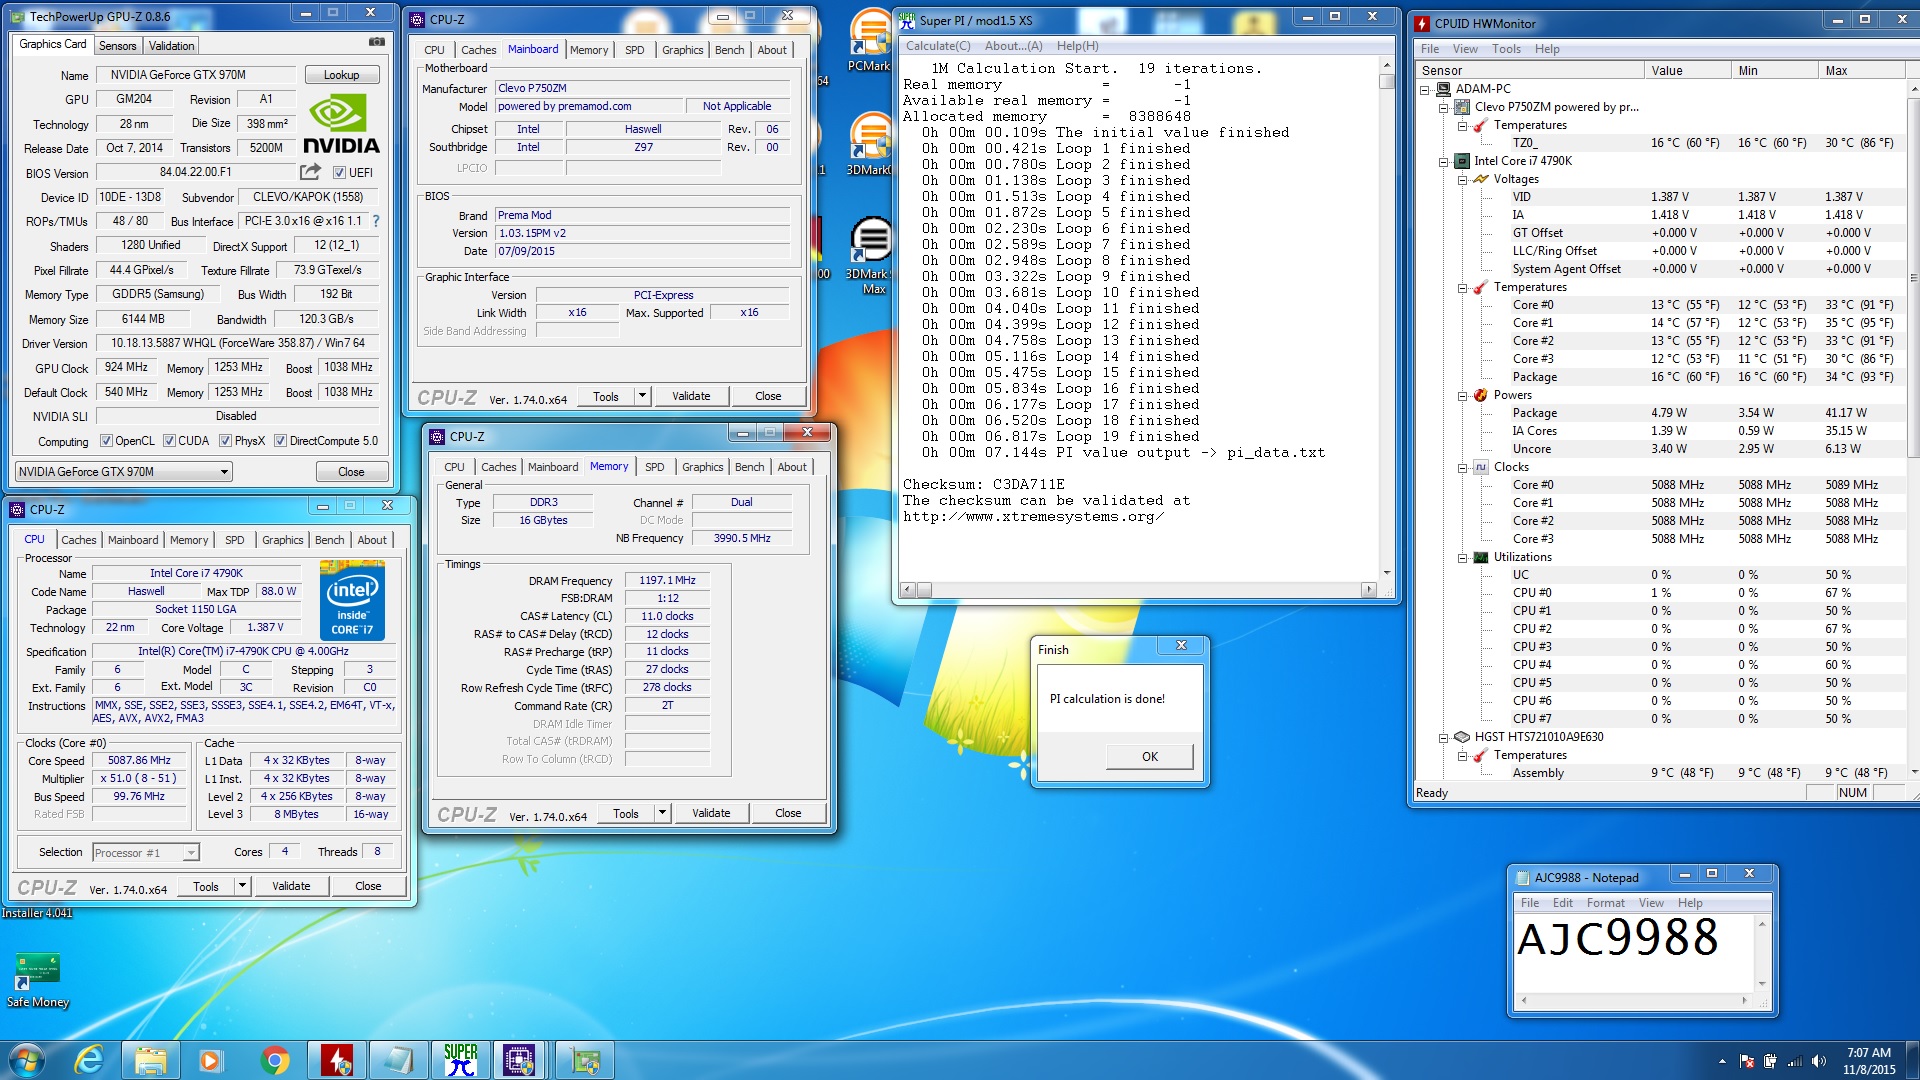This screenshot has height=1080, width=1920.
Task: Open HWMonitor taskbar icon
Action: click(x=336, y=1059)
